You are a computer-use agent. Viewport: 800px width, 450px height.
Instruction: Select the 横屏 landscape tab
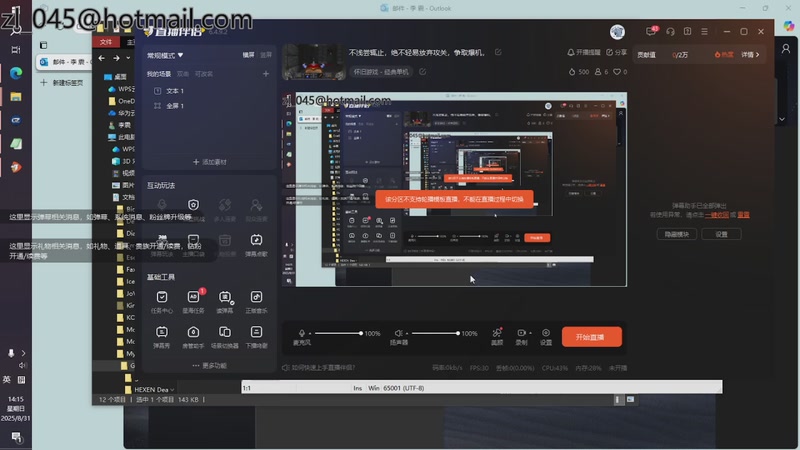(248, 55)
